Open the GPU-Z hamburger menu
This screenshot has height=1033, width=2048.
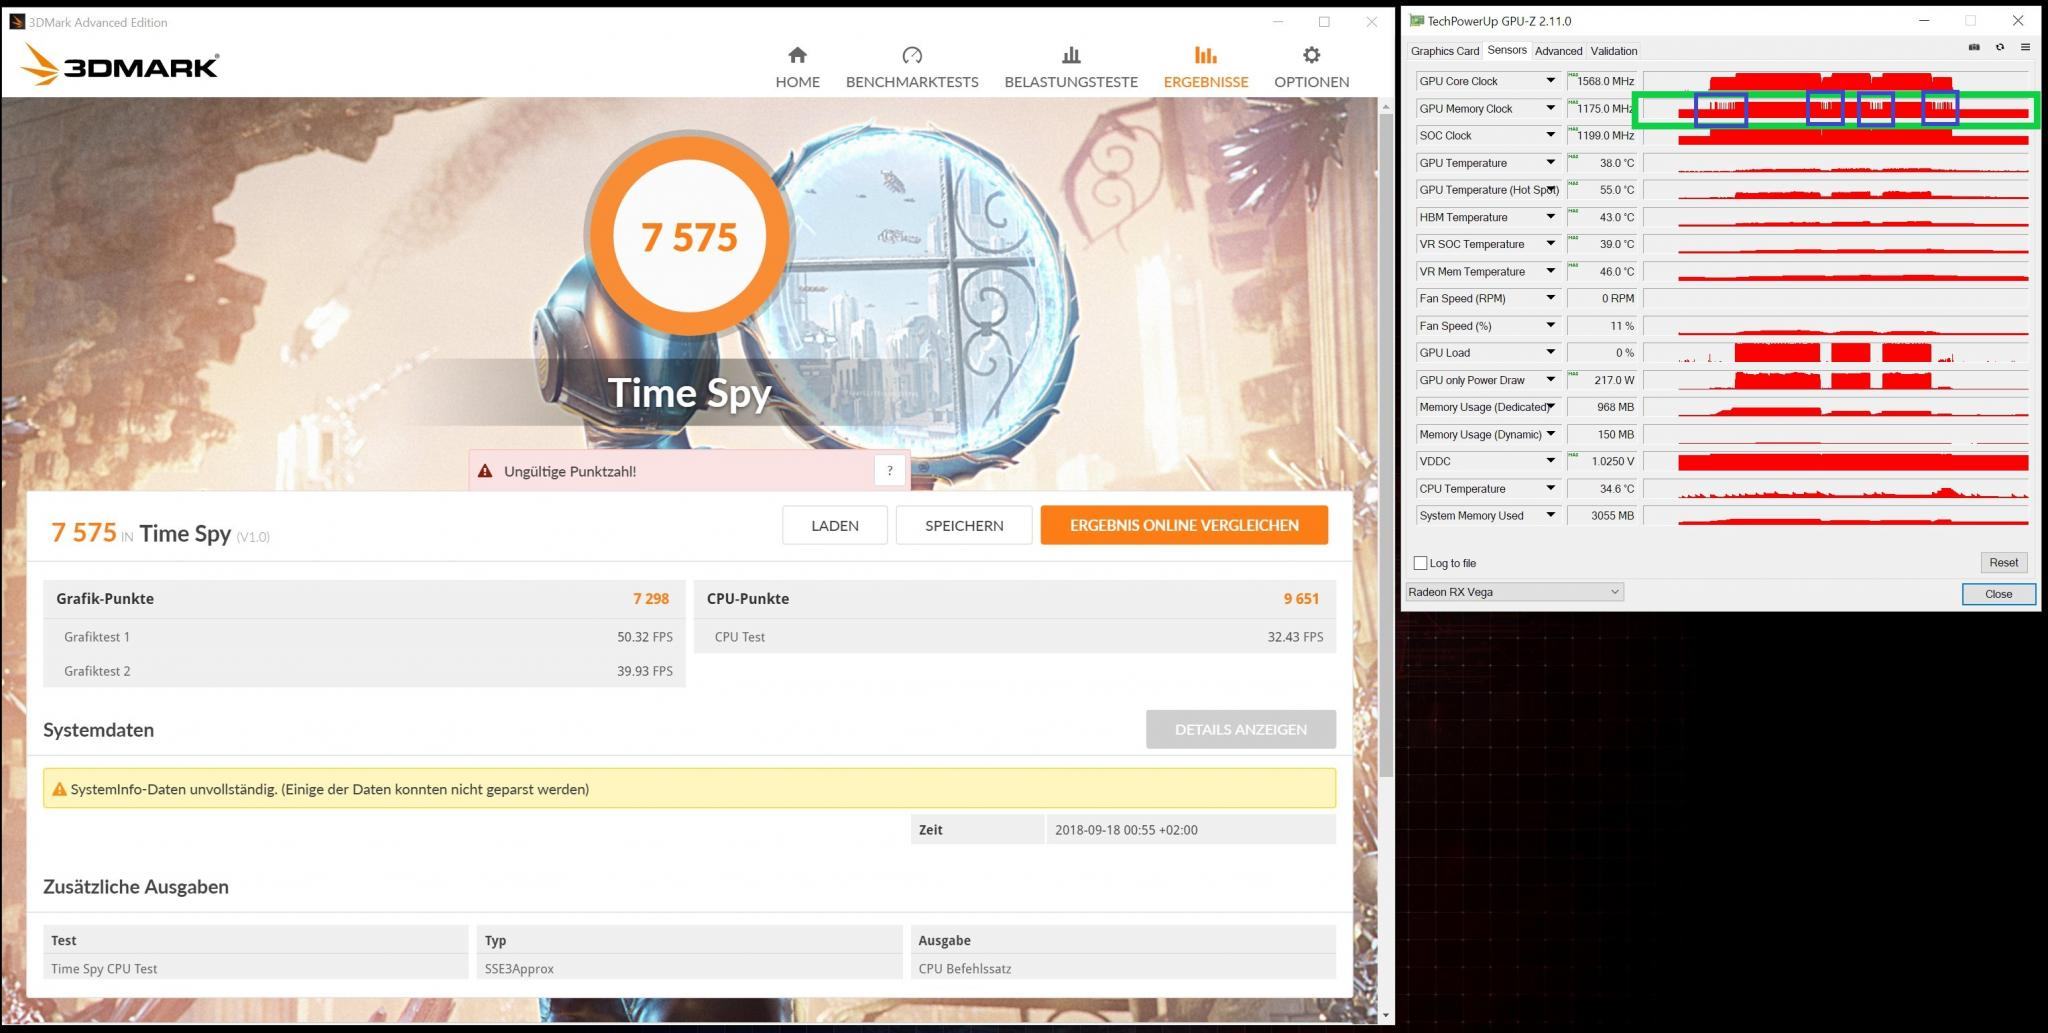pyautogui.click(x=2025, y=47)
